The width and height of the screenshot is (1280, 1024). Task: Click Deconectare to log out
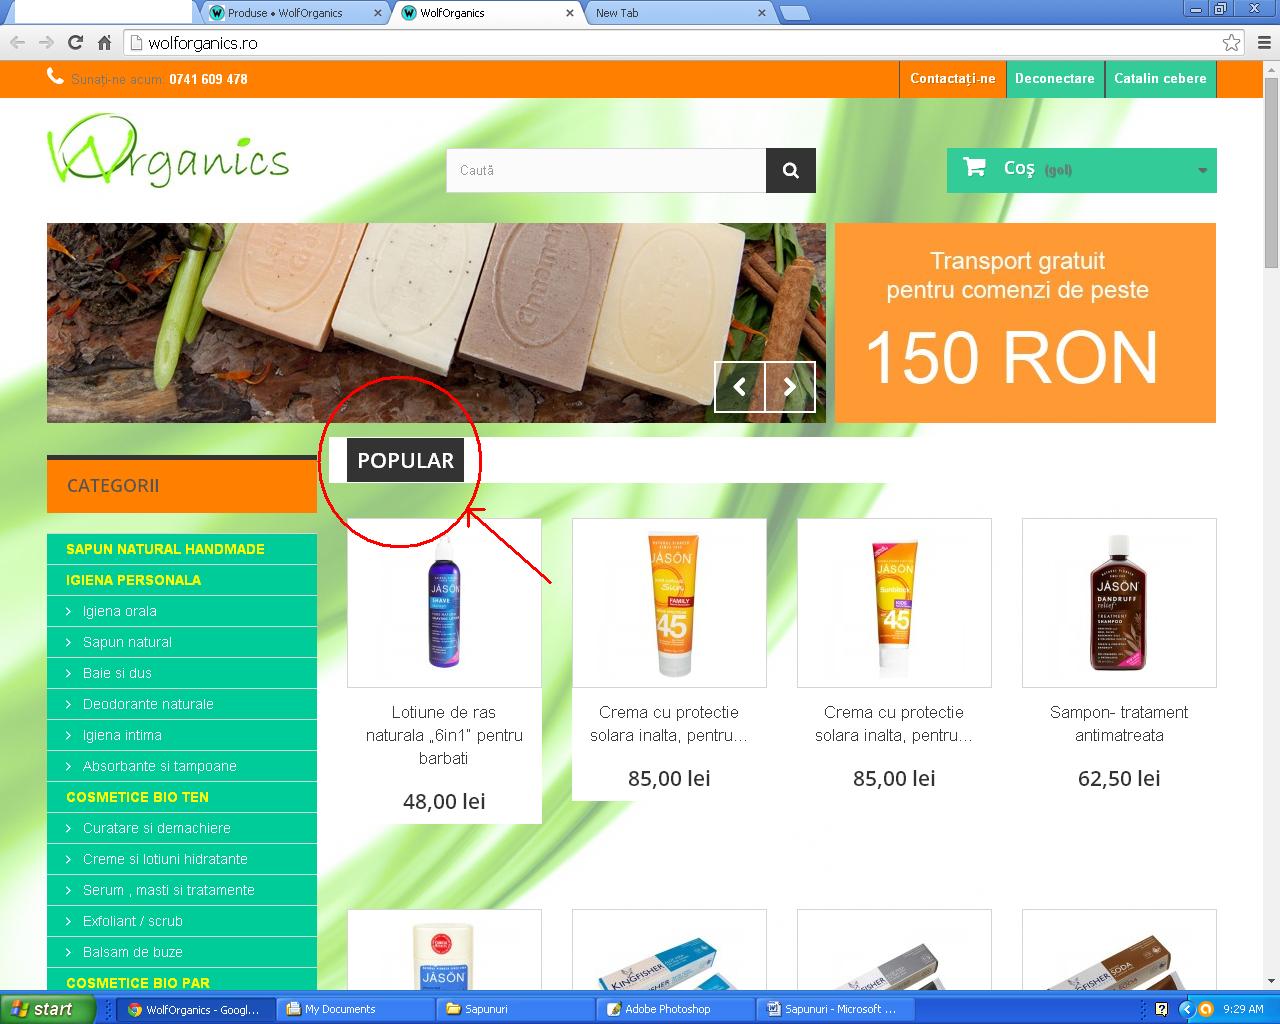[1055, 79]
